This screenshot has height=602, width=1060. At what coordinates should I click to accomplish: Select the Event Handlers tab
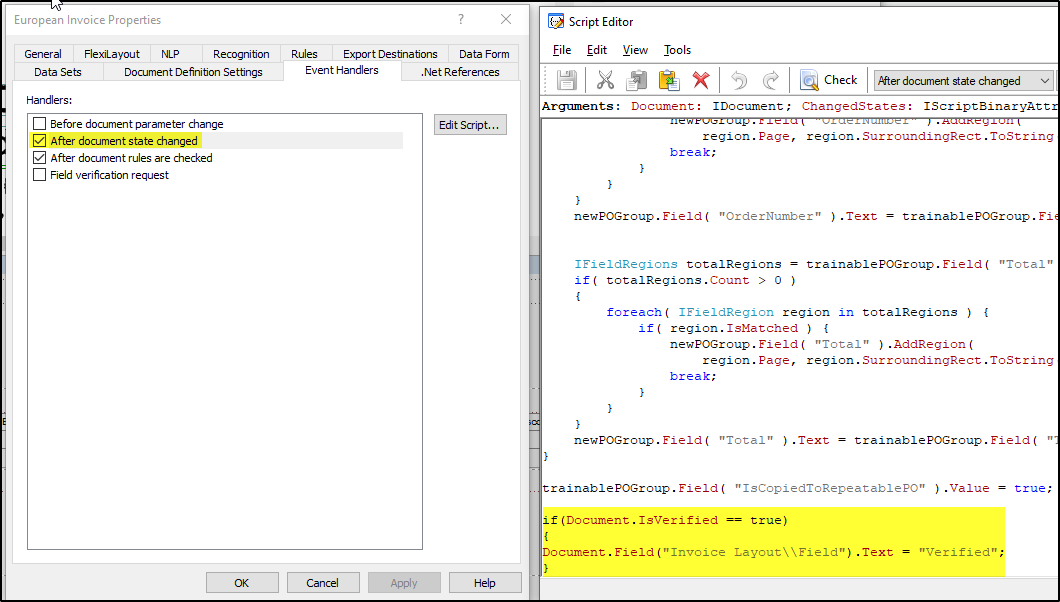click(x=342, y=70)
